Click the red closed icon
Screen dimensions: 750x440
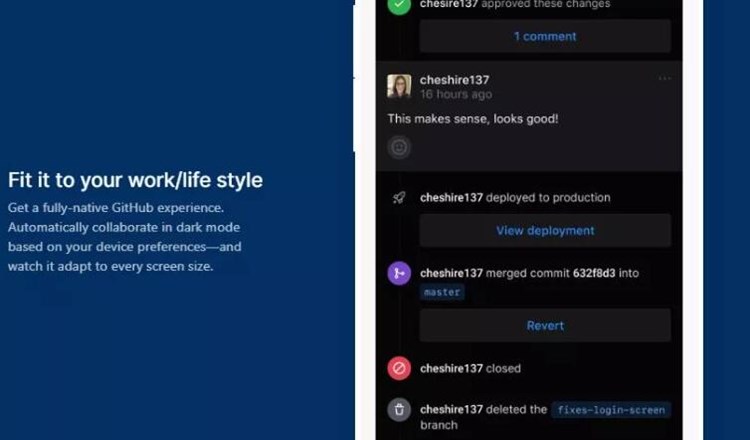(399, 368)
